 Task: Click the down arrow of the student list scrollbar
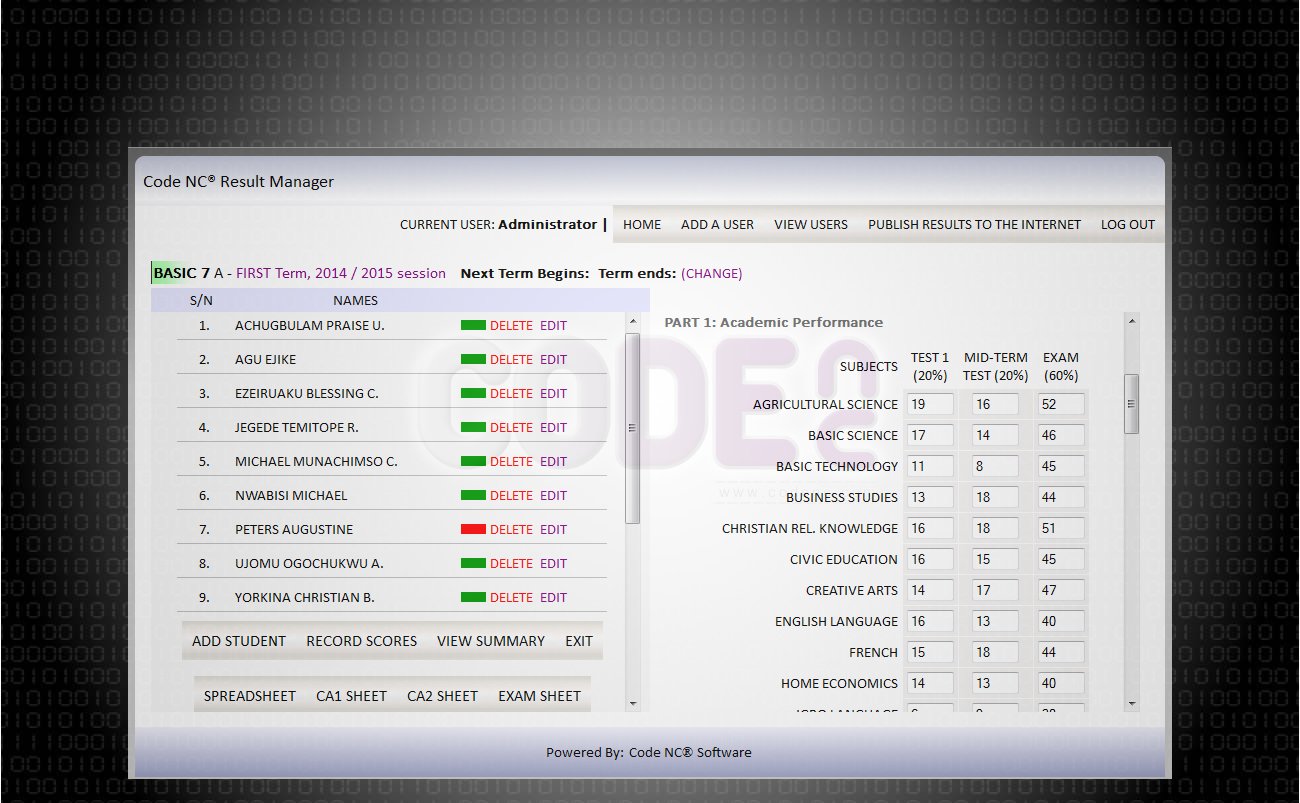pos(632,703)
